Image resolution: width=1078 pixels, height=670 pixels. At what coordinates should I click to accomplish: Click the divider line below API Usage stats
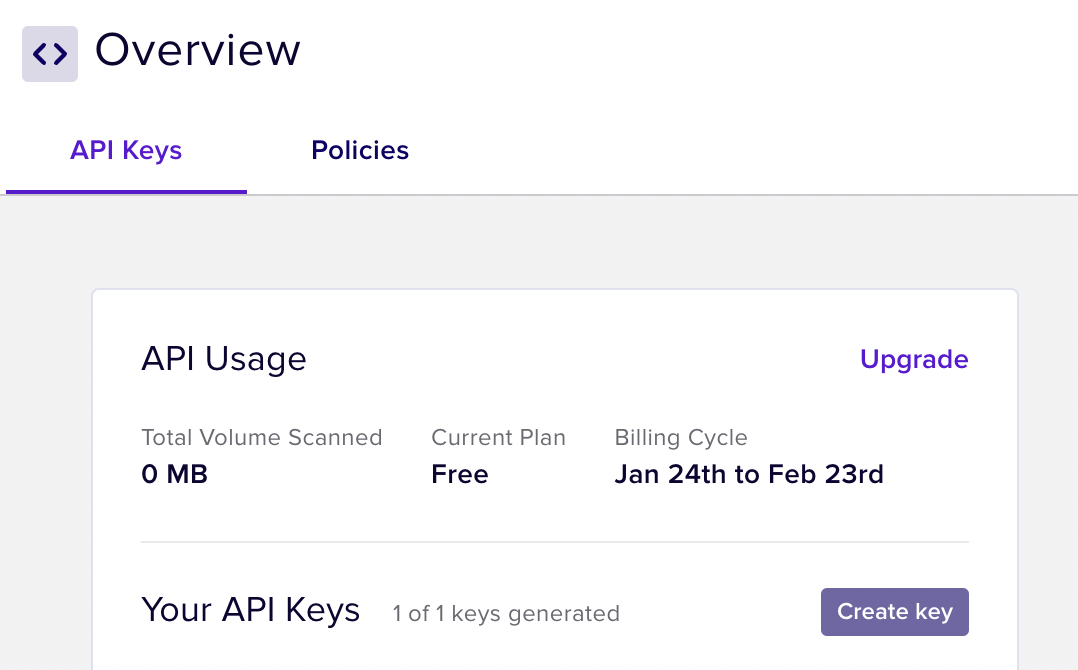(555, 542)
